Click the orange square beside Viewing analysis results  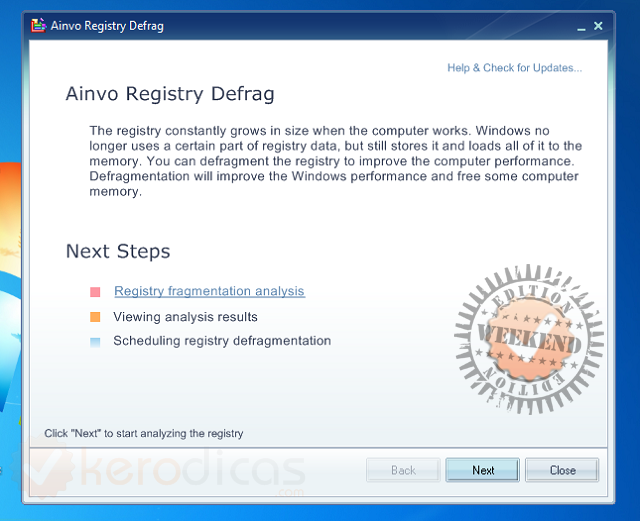[x=95, y=317]
